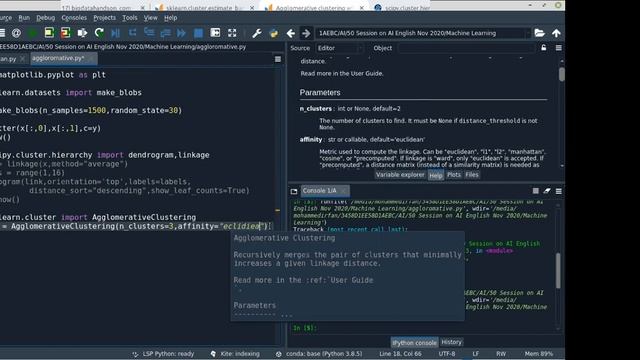Run cell and advance to next

point(65,33)
